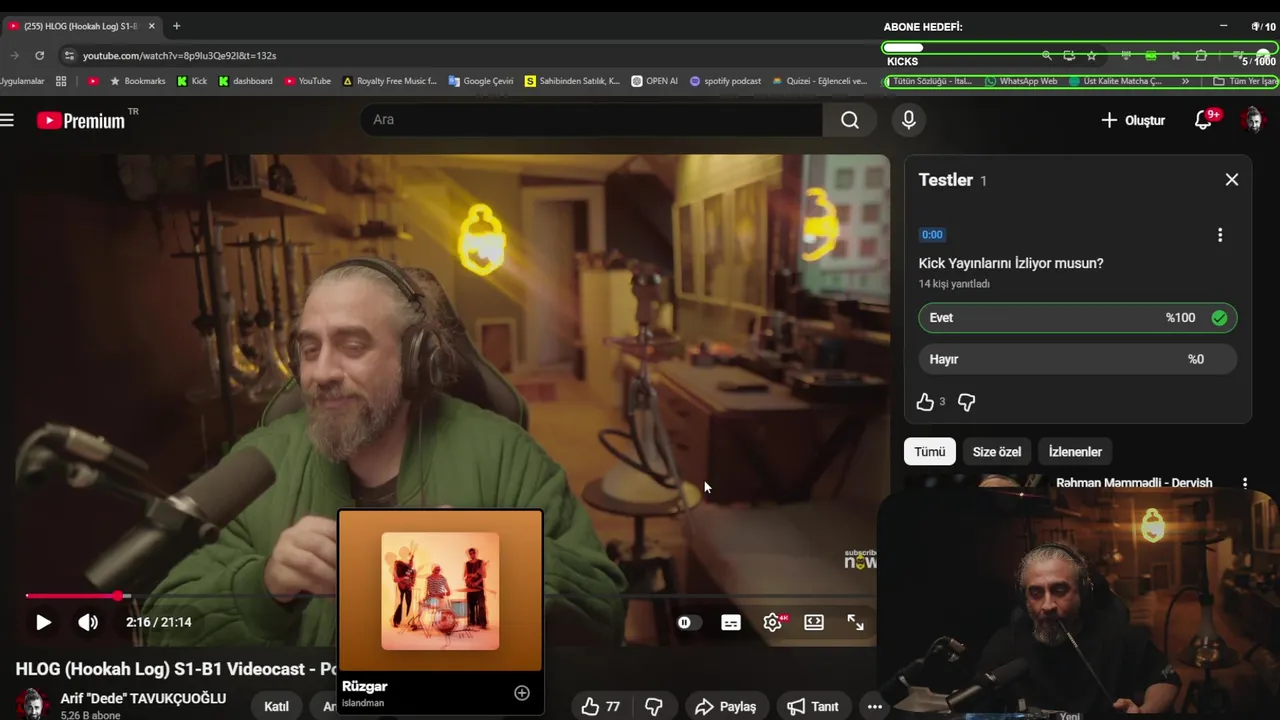Image resolution: width=1280 pixels, height=720 pixels.
Task: Reload the page in browser toolbar
Action: click(x=40, y=56)
